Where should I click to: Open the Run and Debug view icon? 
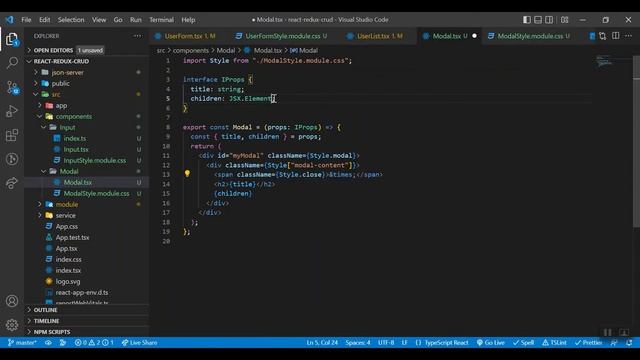(x=12, y=111)
